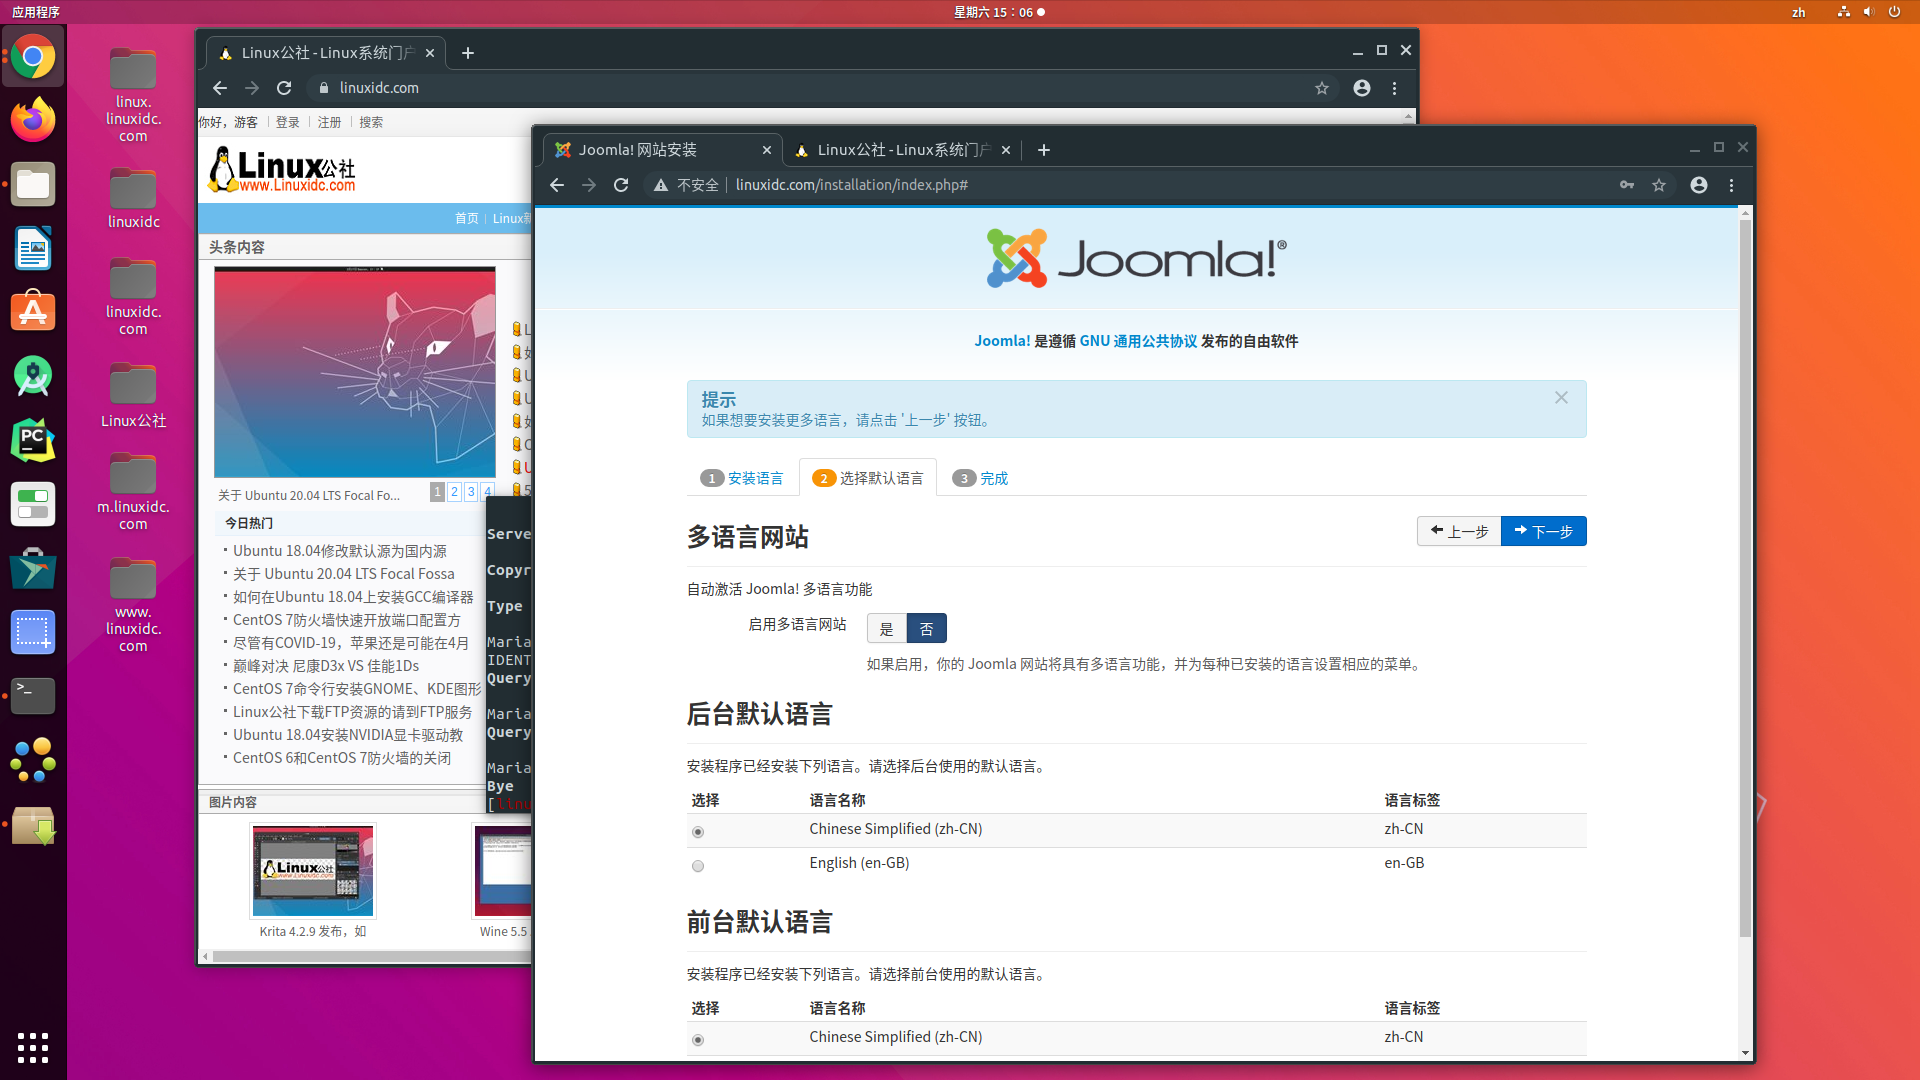Go to step 3 完成
Screen dimensions: 1920x1080
point(980,478)
